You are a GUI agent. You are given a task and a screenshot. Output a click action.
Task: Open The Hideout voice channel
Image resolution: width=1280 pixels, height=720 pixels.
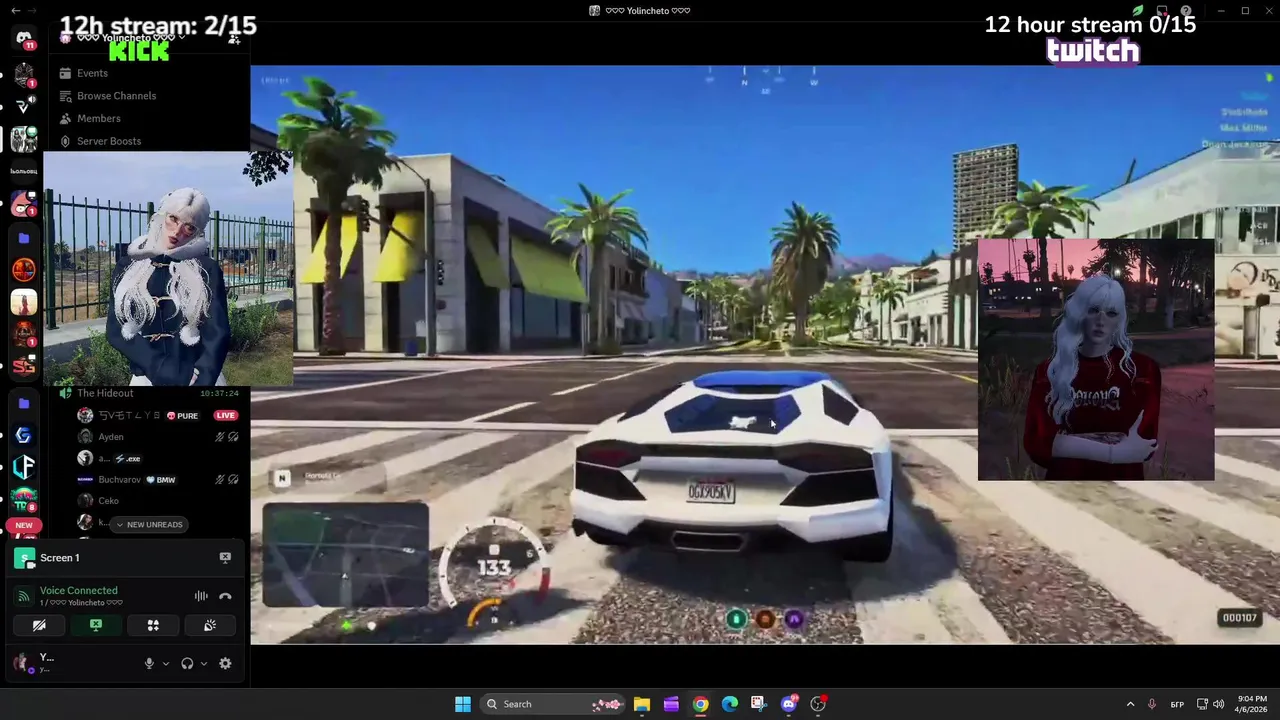105,393
